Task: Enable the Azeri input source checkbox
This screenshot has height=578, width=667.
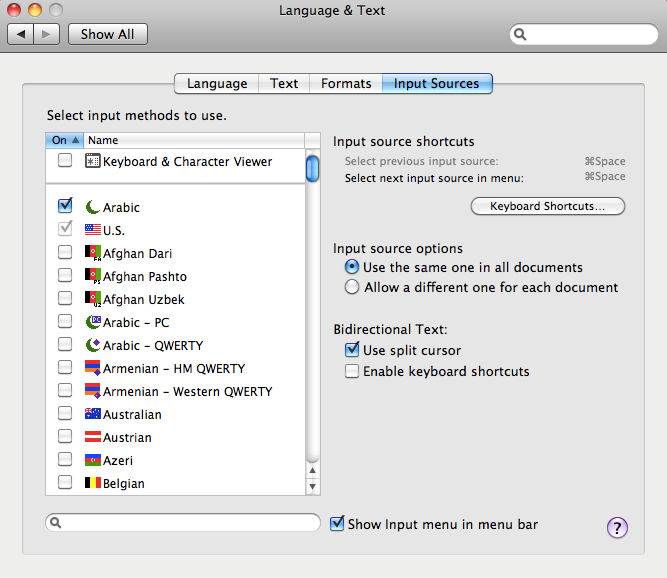Action: click(x=65, y=459)
